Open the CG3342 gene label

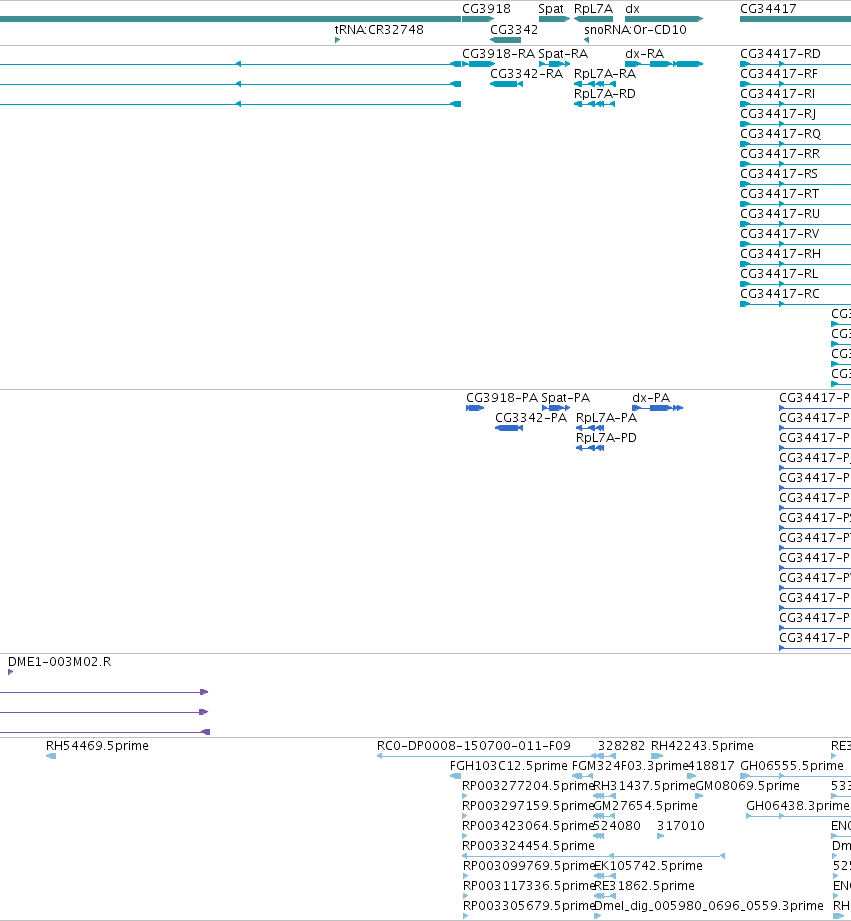tap(514, 29)
